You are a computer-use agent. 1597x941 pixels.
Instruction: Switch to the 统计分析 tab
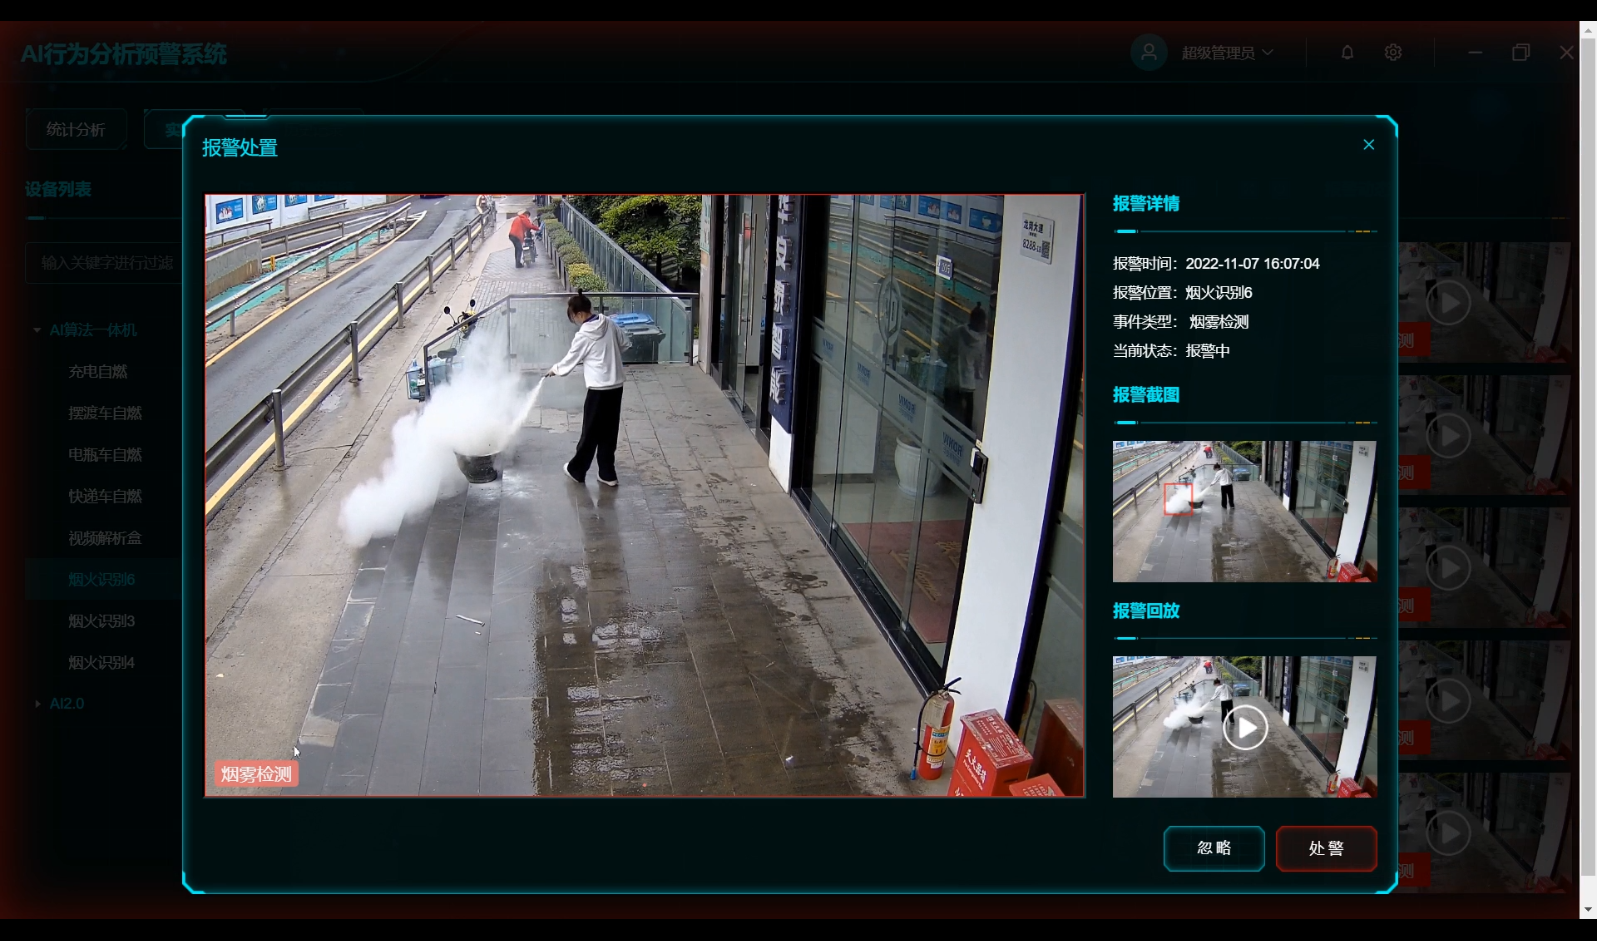point(76,129)
